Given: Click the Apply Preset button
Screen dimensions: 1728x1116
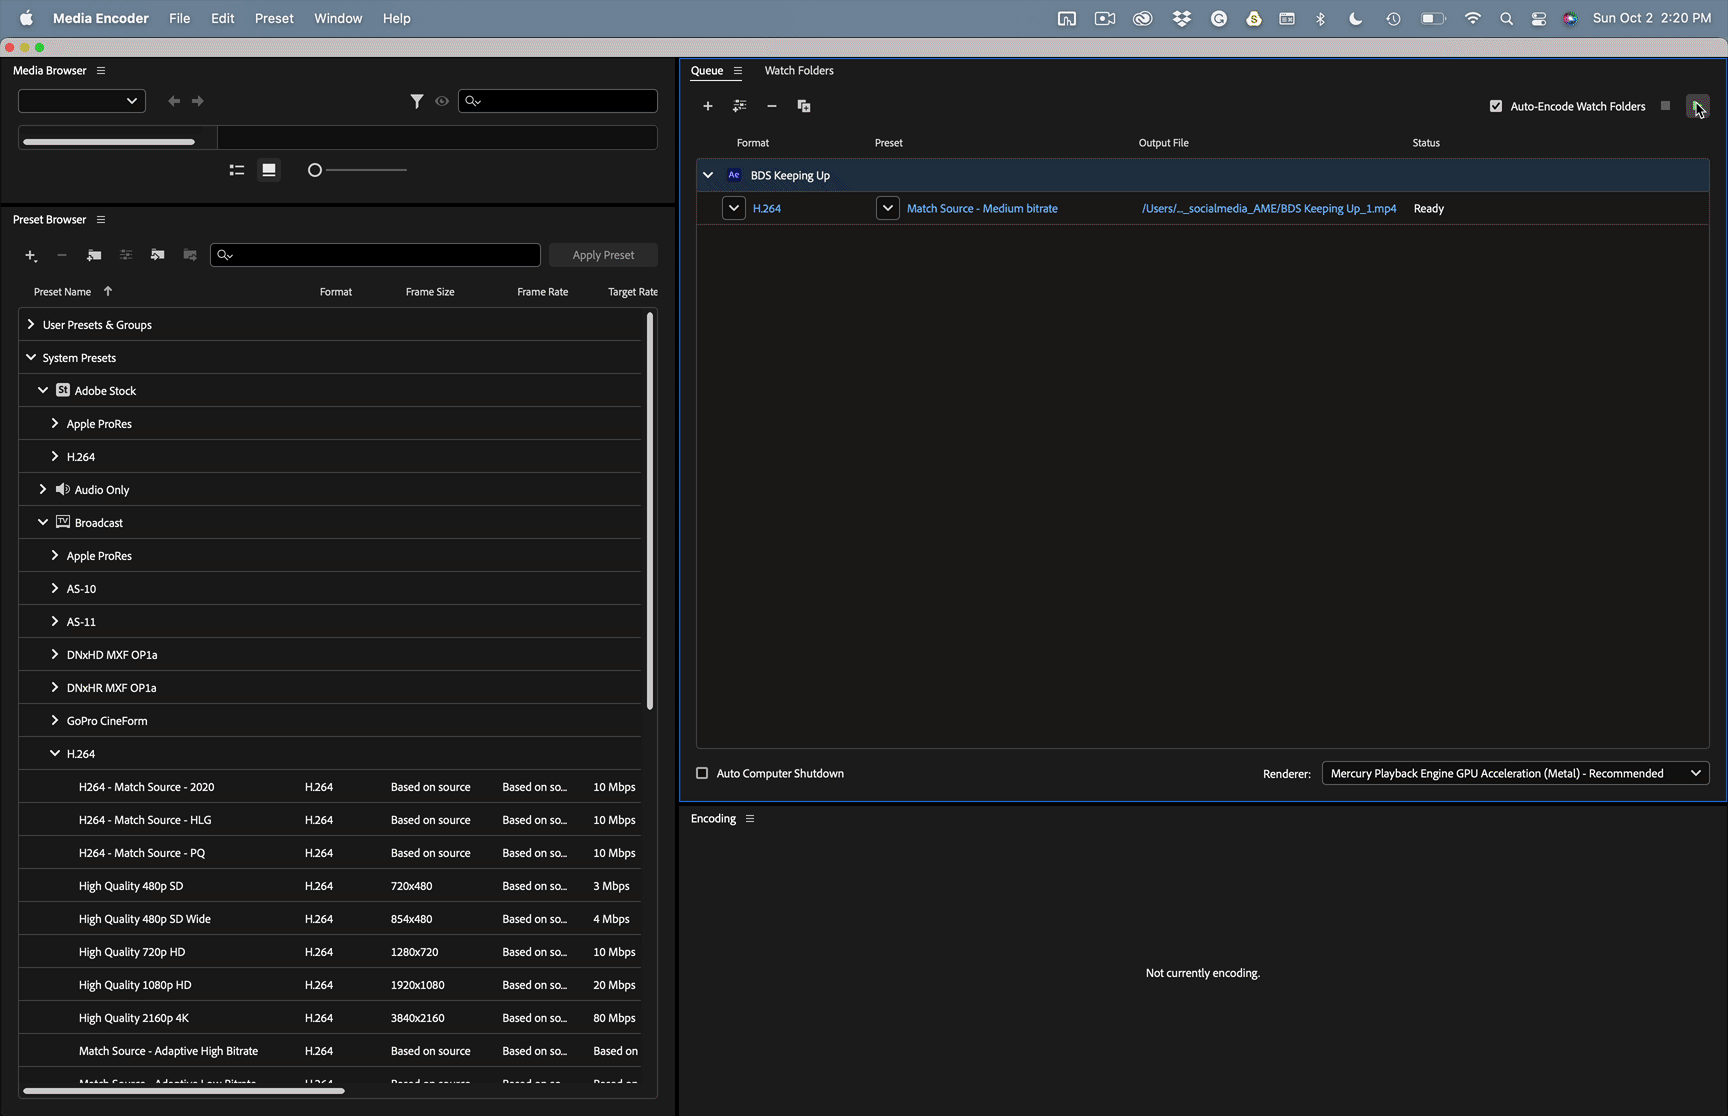Looking at the screenshot, I should click(603, 255).
